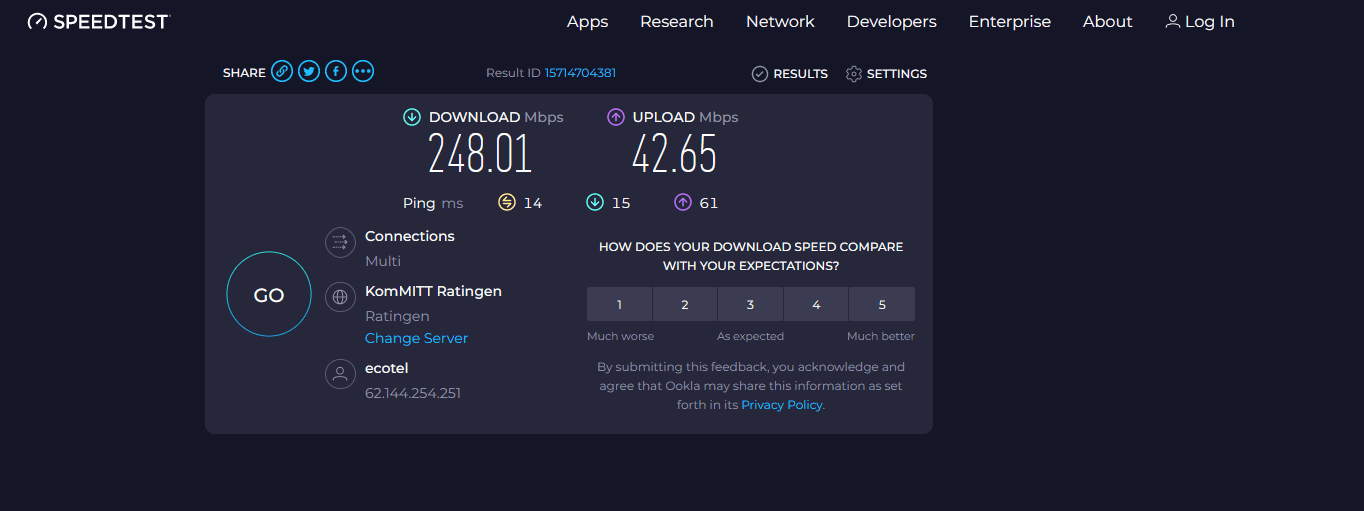Rate download speed 5 Much better
Image resolution: width=1364 pixels, height=511 pixels.
pos(882,304)
